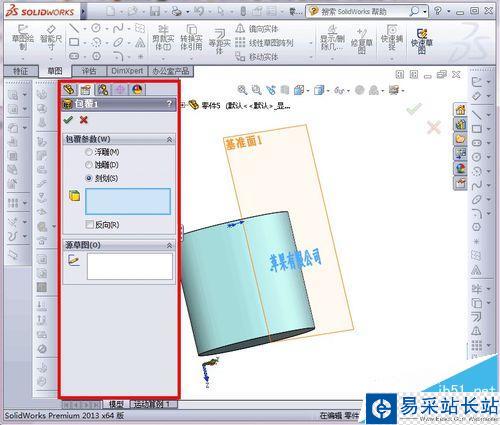Switch to the 评估 (Evaluate) tab

89,71
